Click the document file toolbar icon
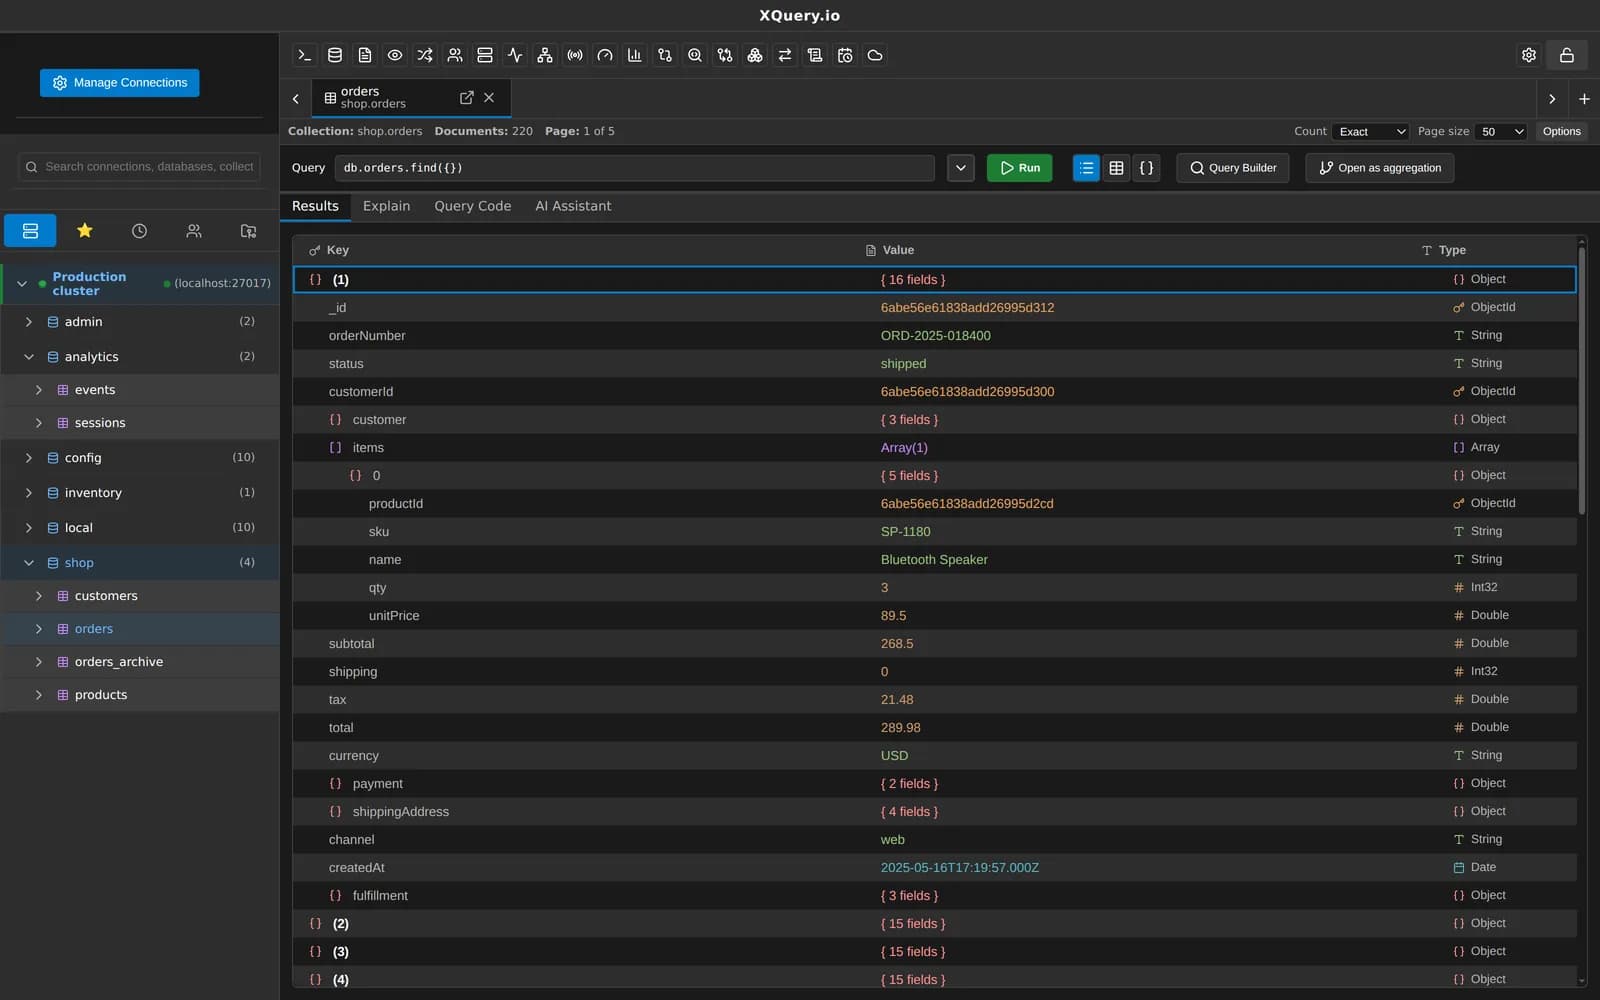 [365, 55]
